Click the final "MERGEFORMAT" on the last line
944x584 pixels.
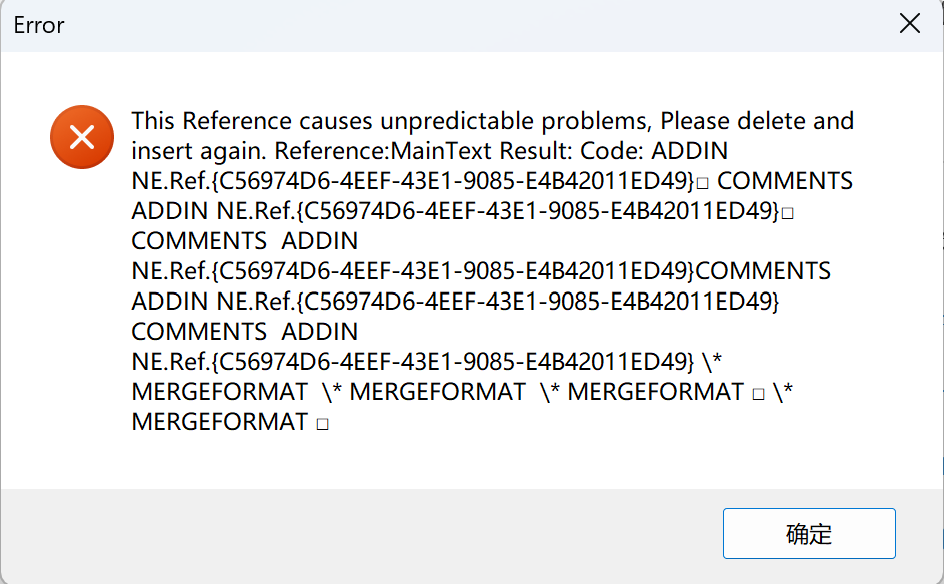click(x=219, y=422)
